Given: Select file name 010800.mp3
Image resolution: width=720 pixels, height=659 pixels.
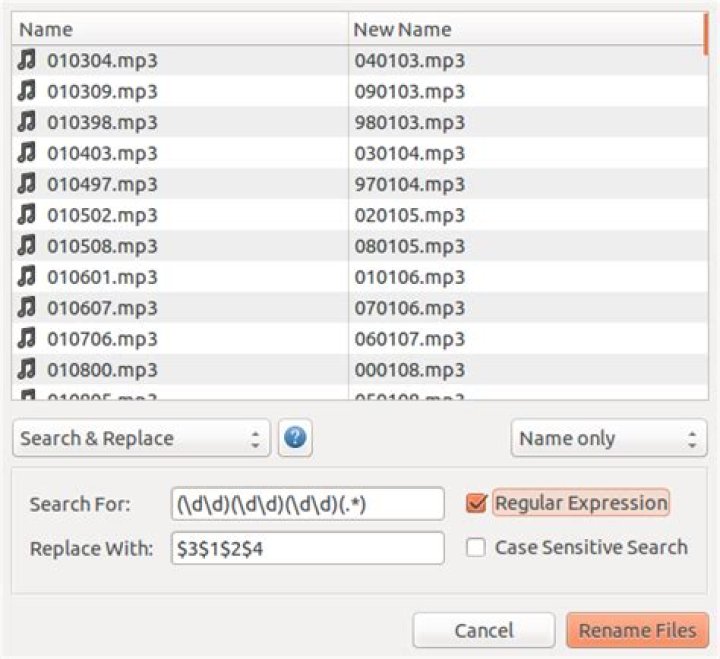Looking at the screenshot, I should (102, 370).
